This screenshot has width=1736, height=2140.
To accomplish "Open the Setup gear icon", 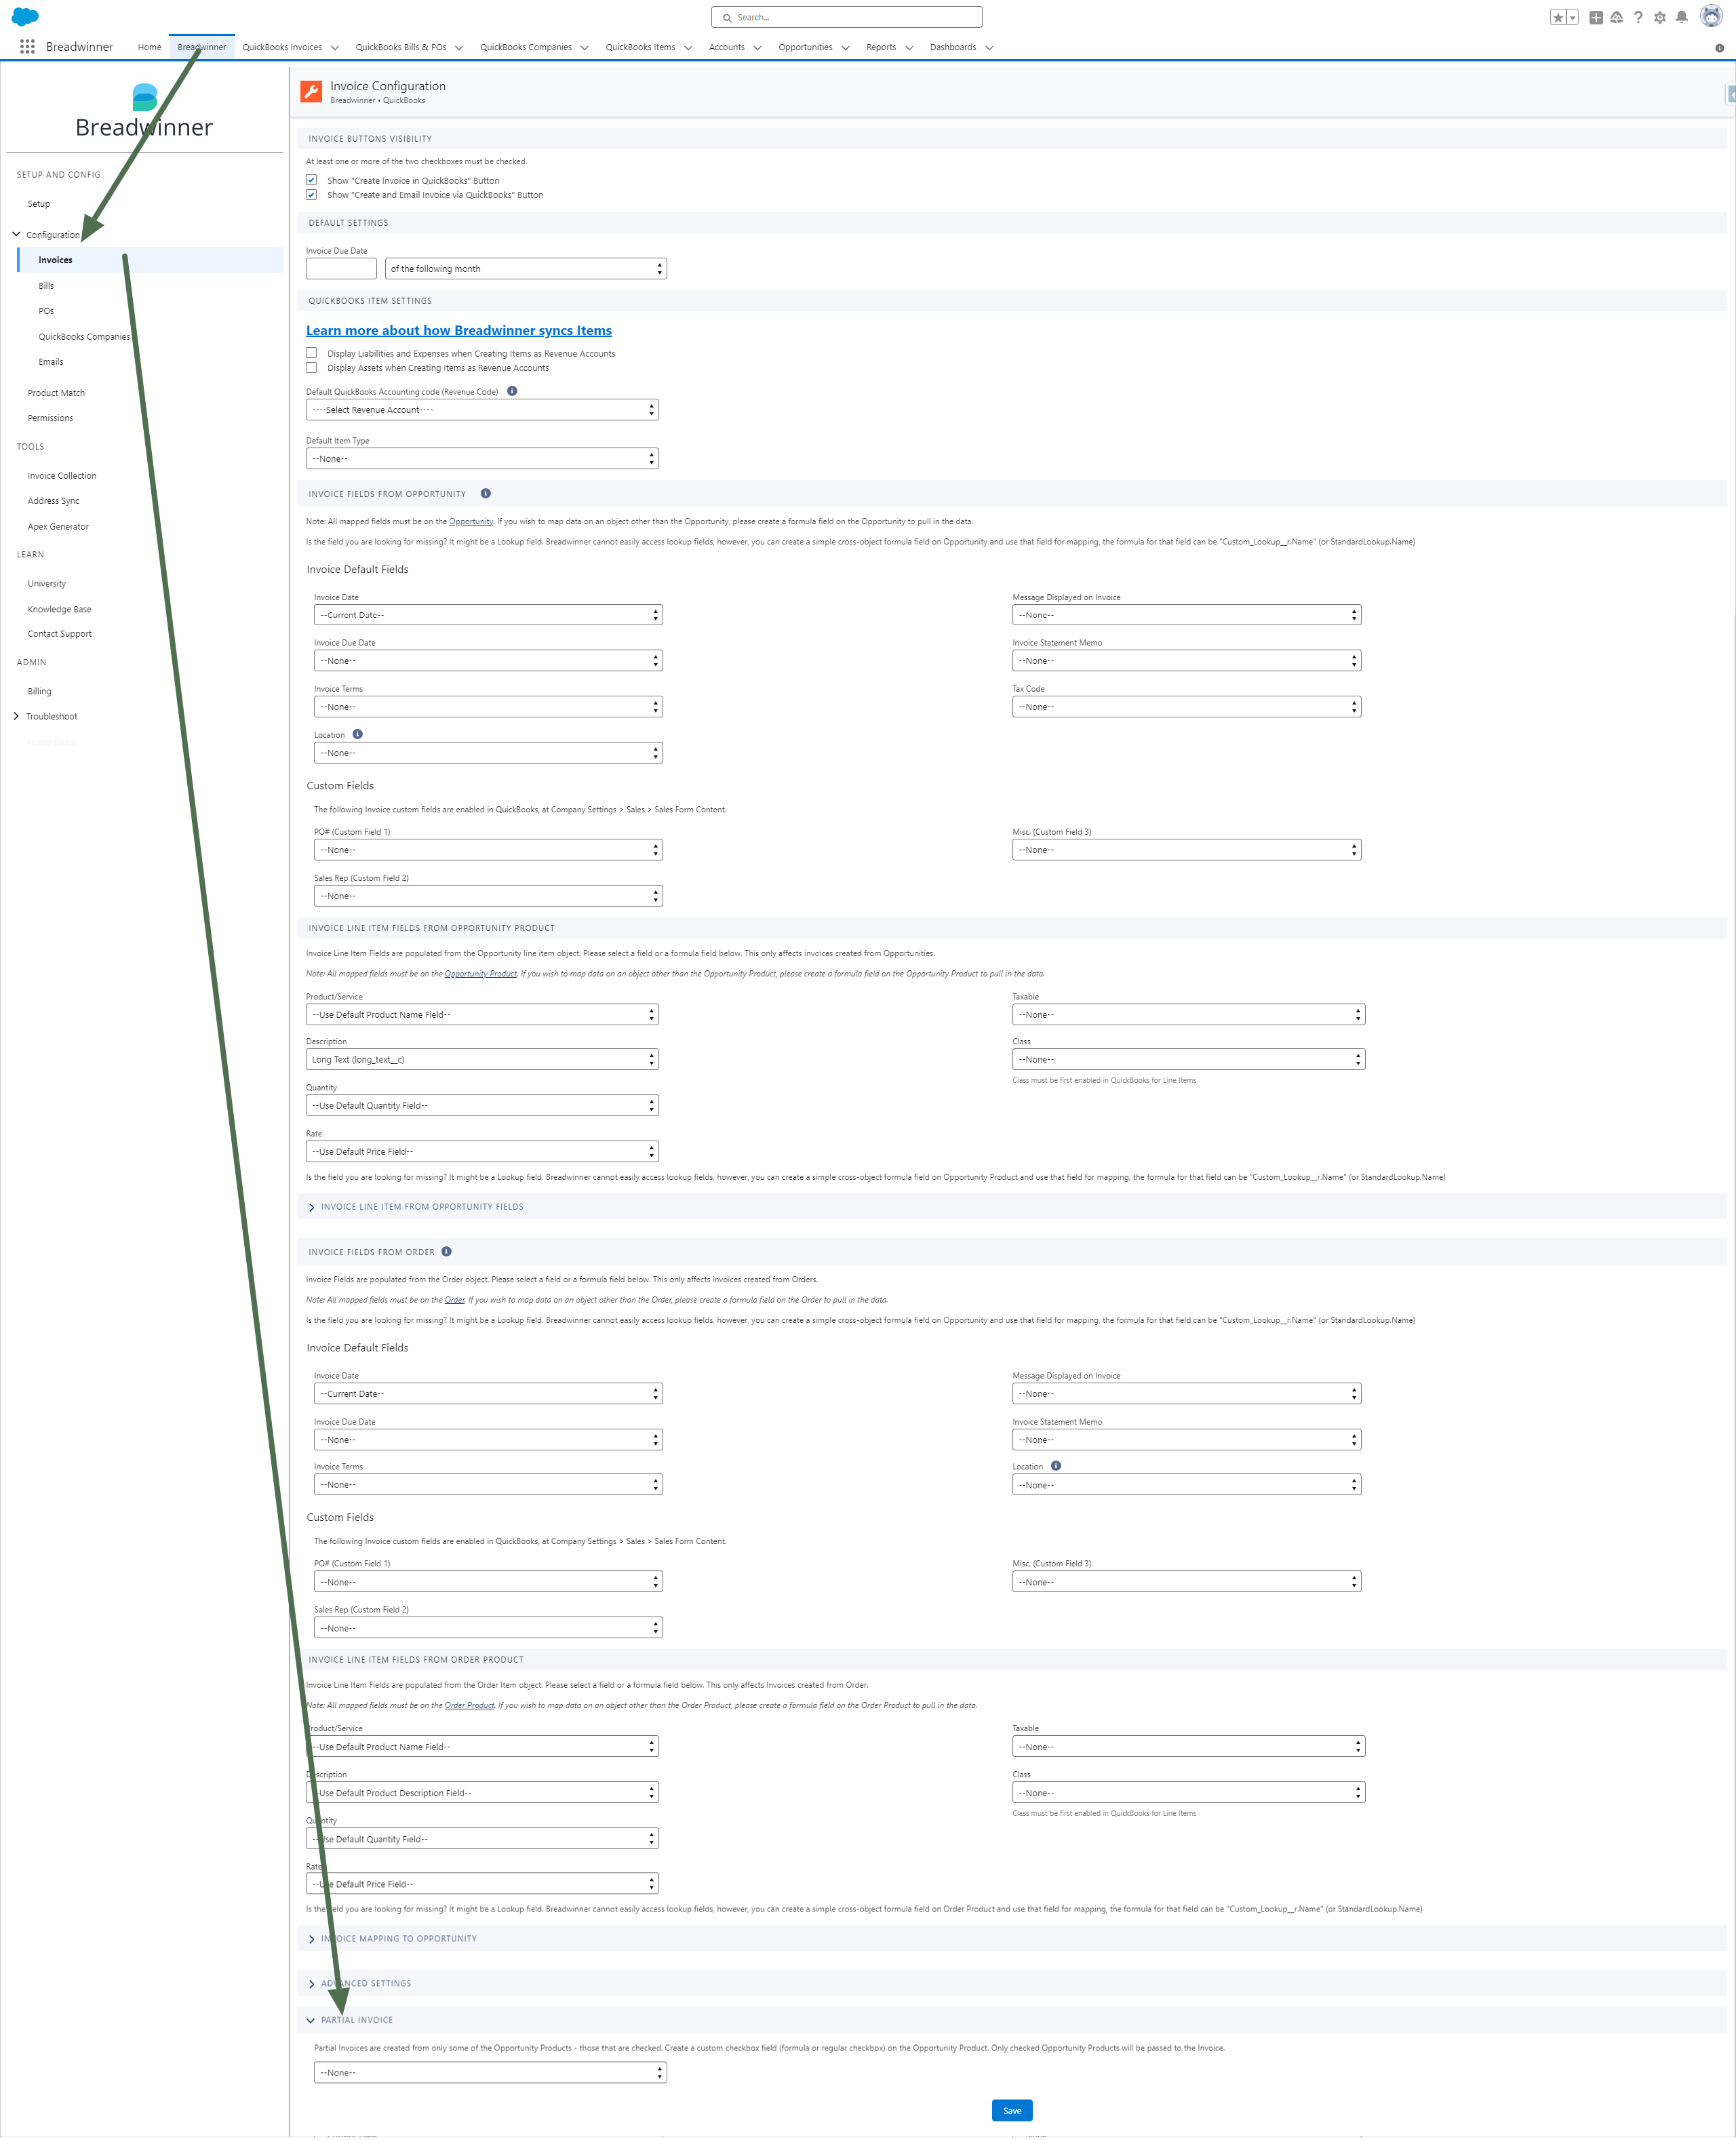I will coord(1660,17).
